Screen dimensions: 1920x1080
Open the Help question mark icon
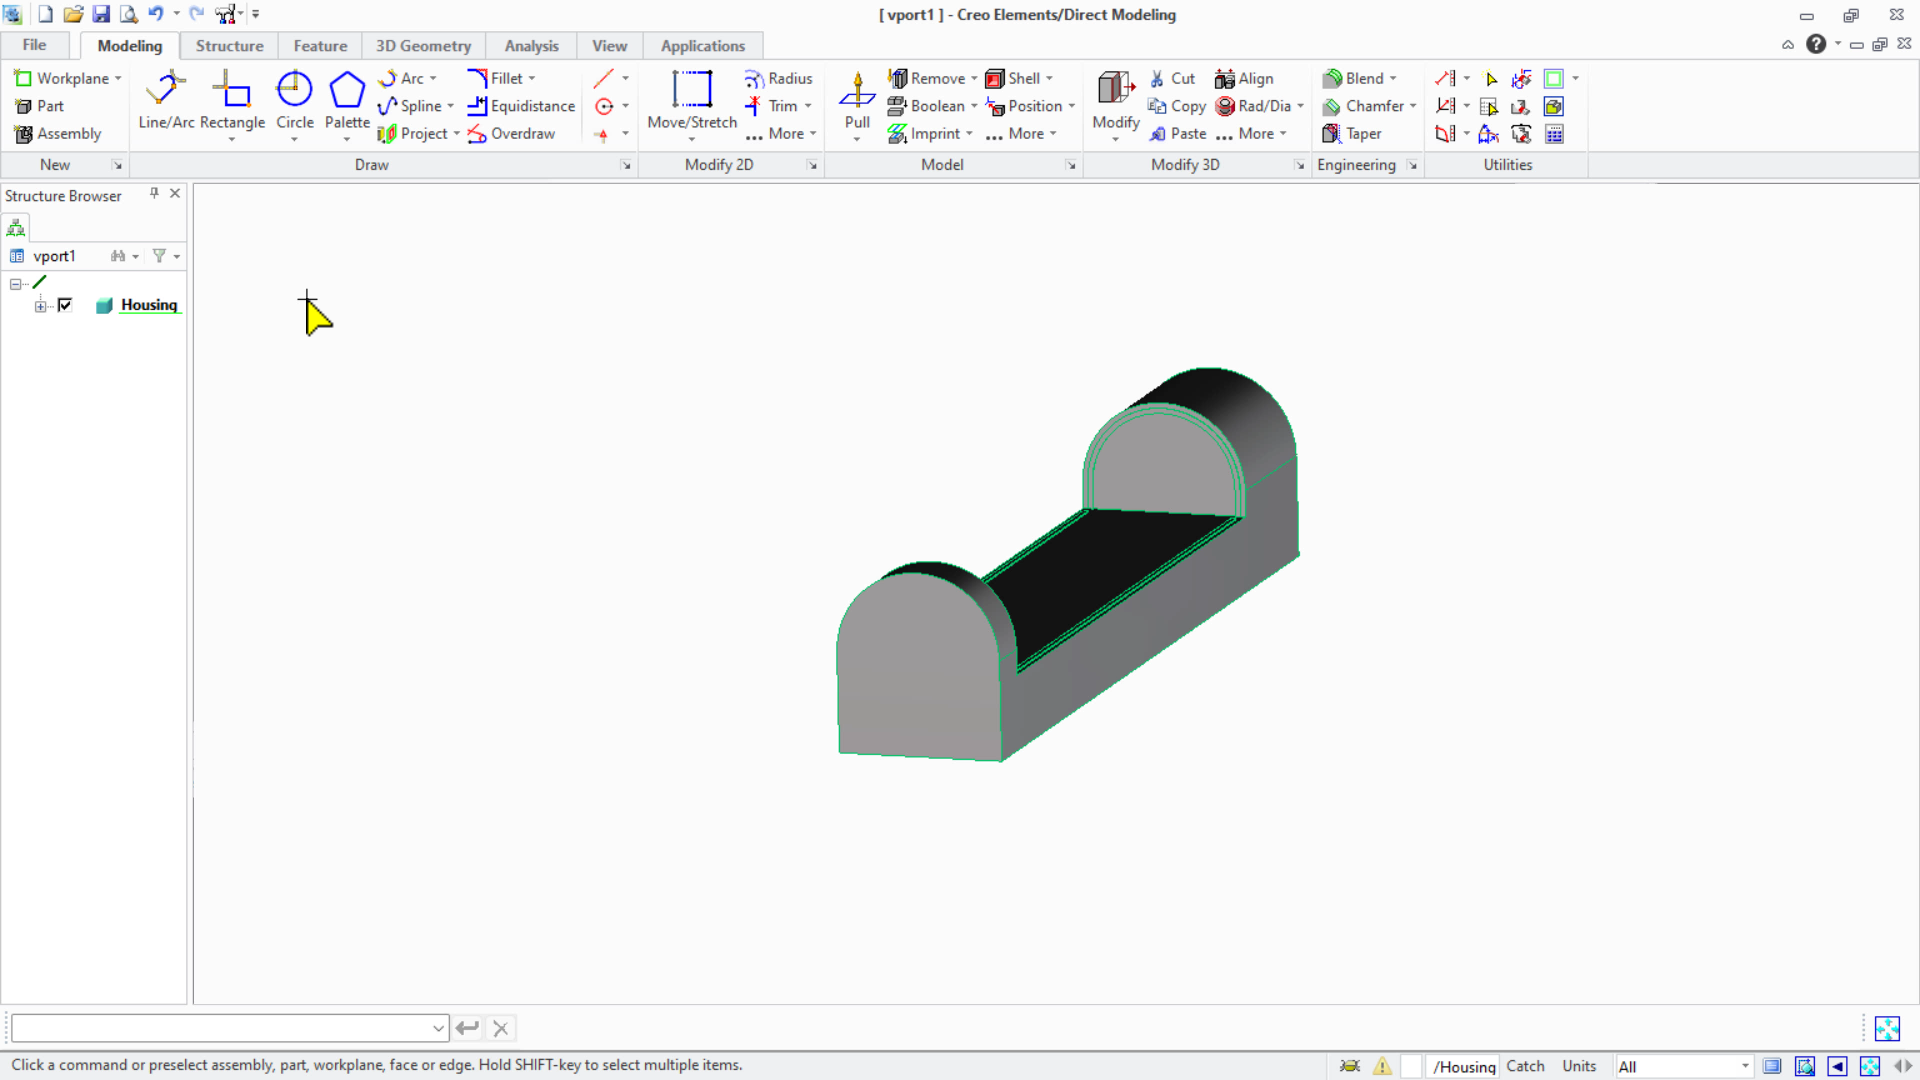(1816, 44)
